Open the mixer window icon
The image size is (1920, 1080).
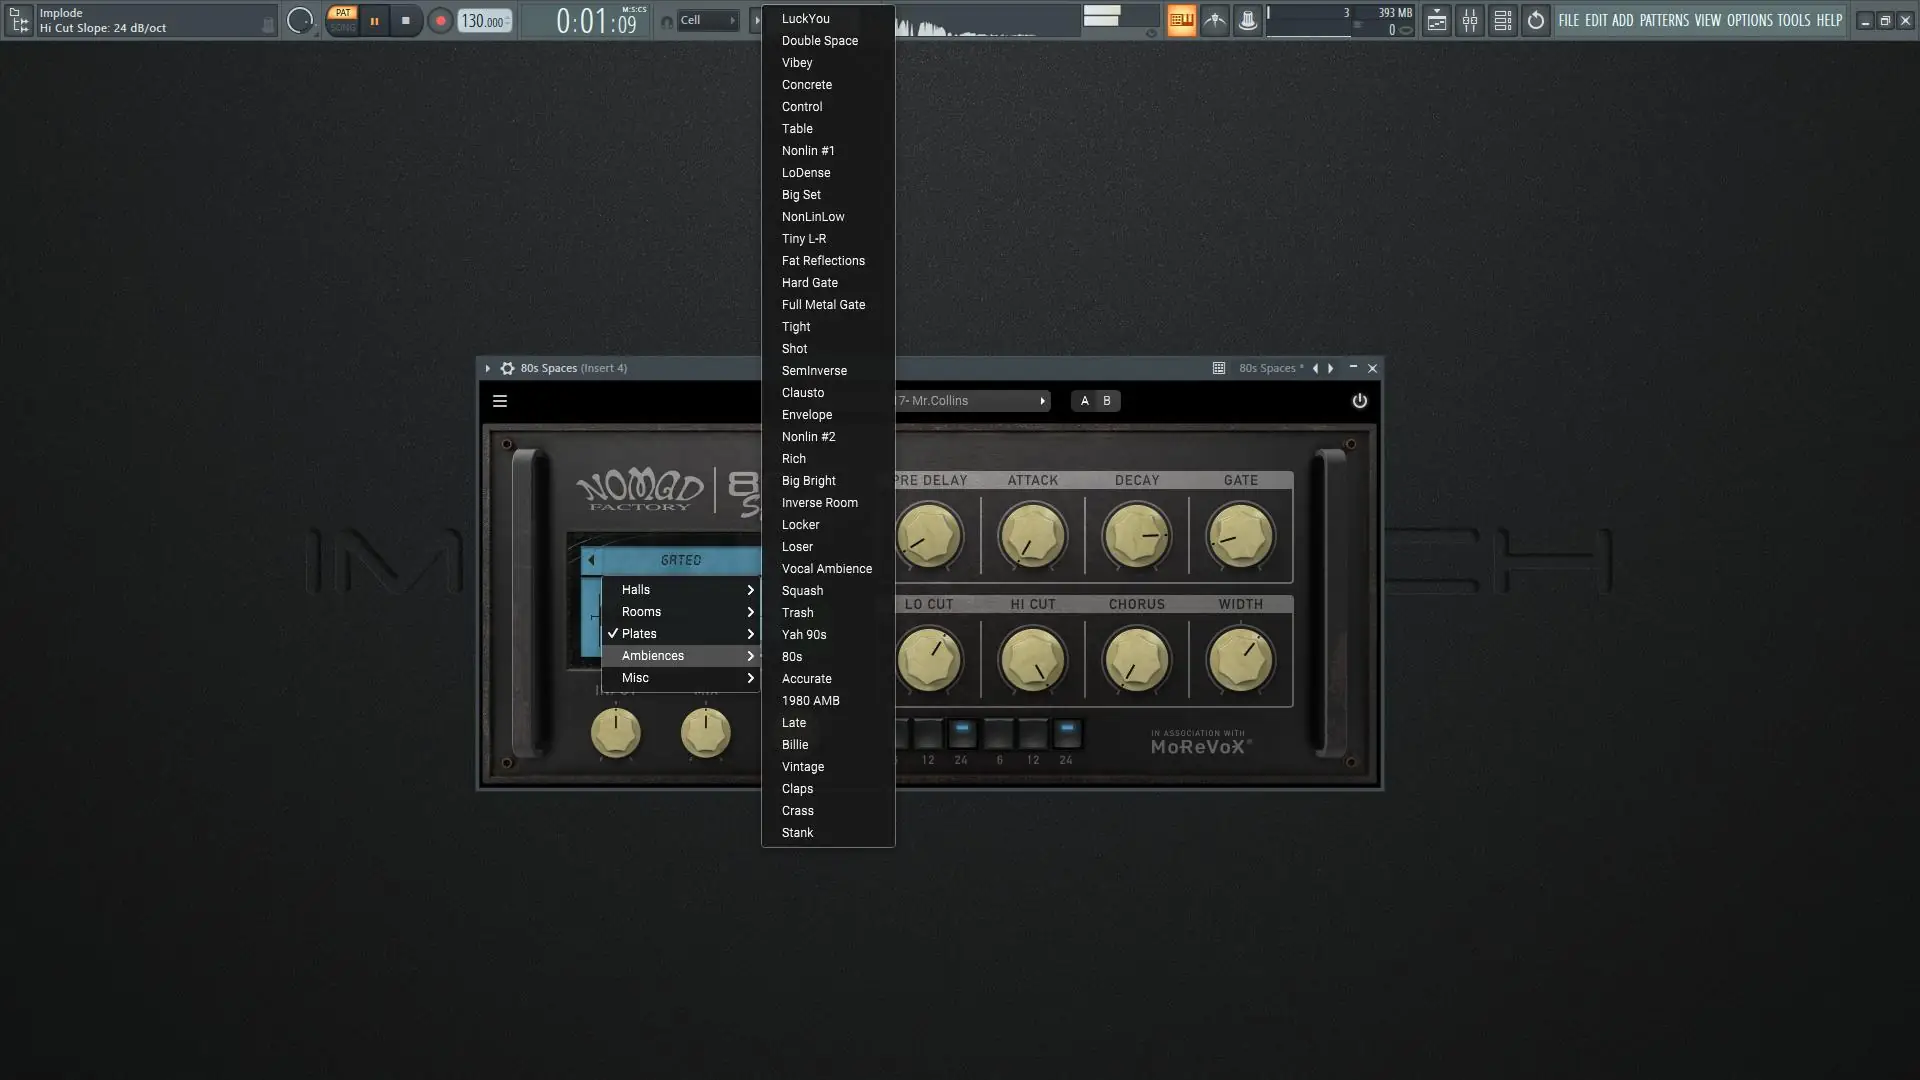tap(1469, 20)
